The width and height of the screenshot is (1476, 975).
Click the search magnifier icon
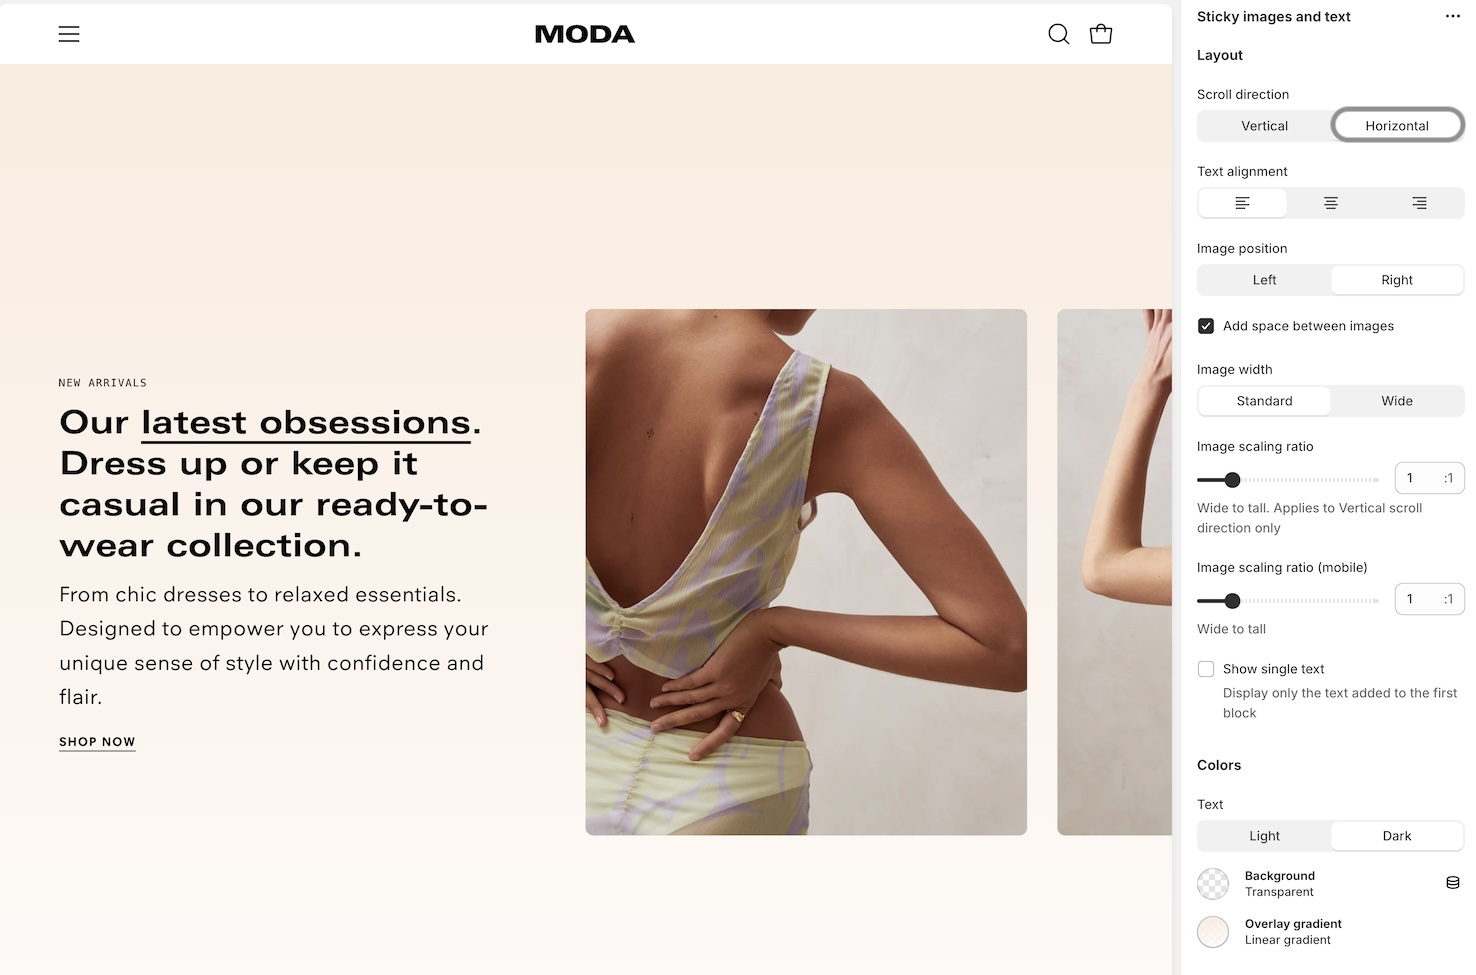pos(1058,34)
